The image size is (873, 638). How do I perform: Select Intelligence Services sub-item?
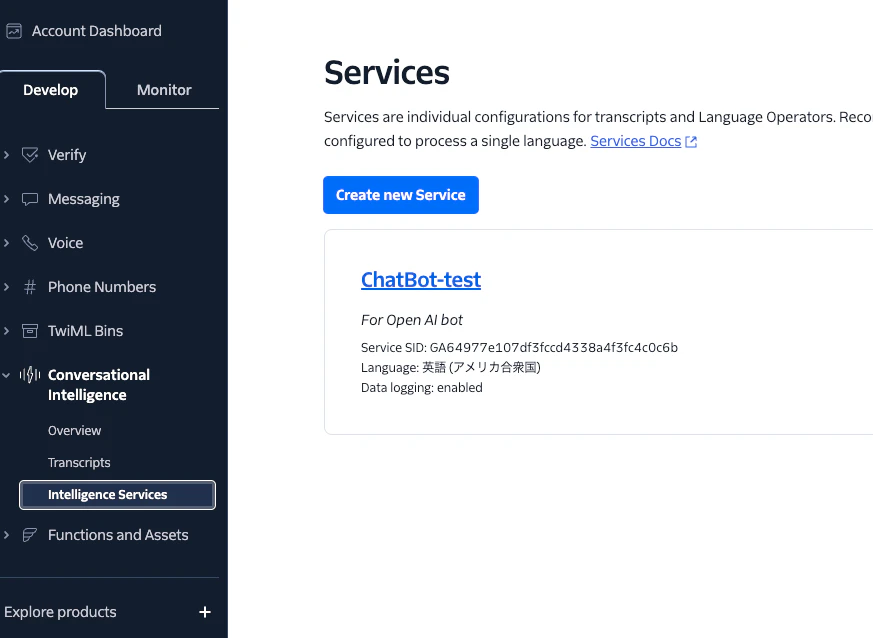click(x=117, y=495)
